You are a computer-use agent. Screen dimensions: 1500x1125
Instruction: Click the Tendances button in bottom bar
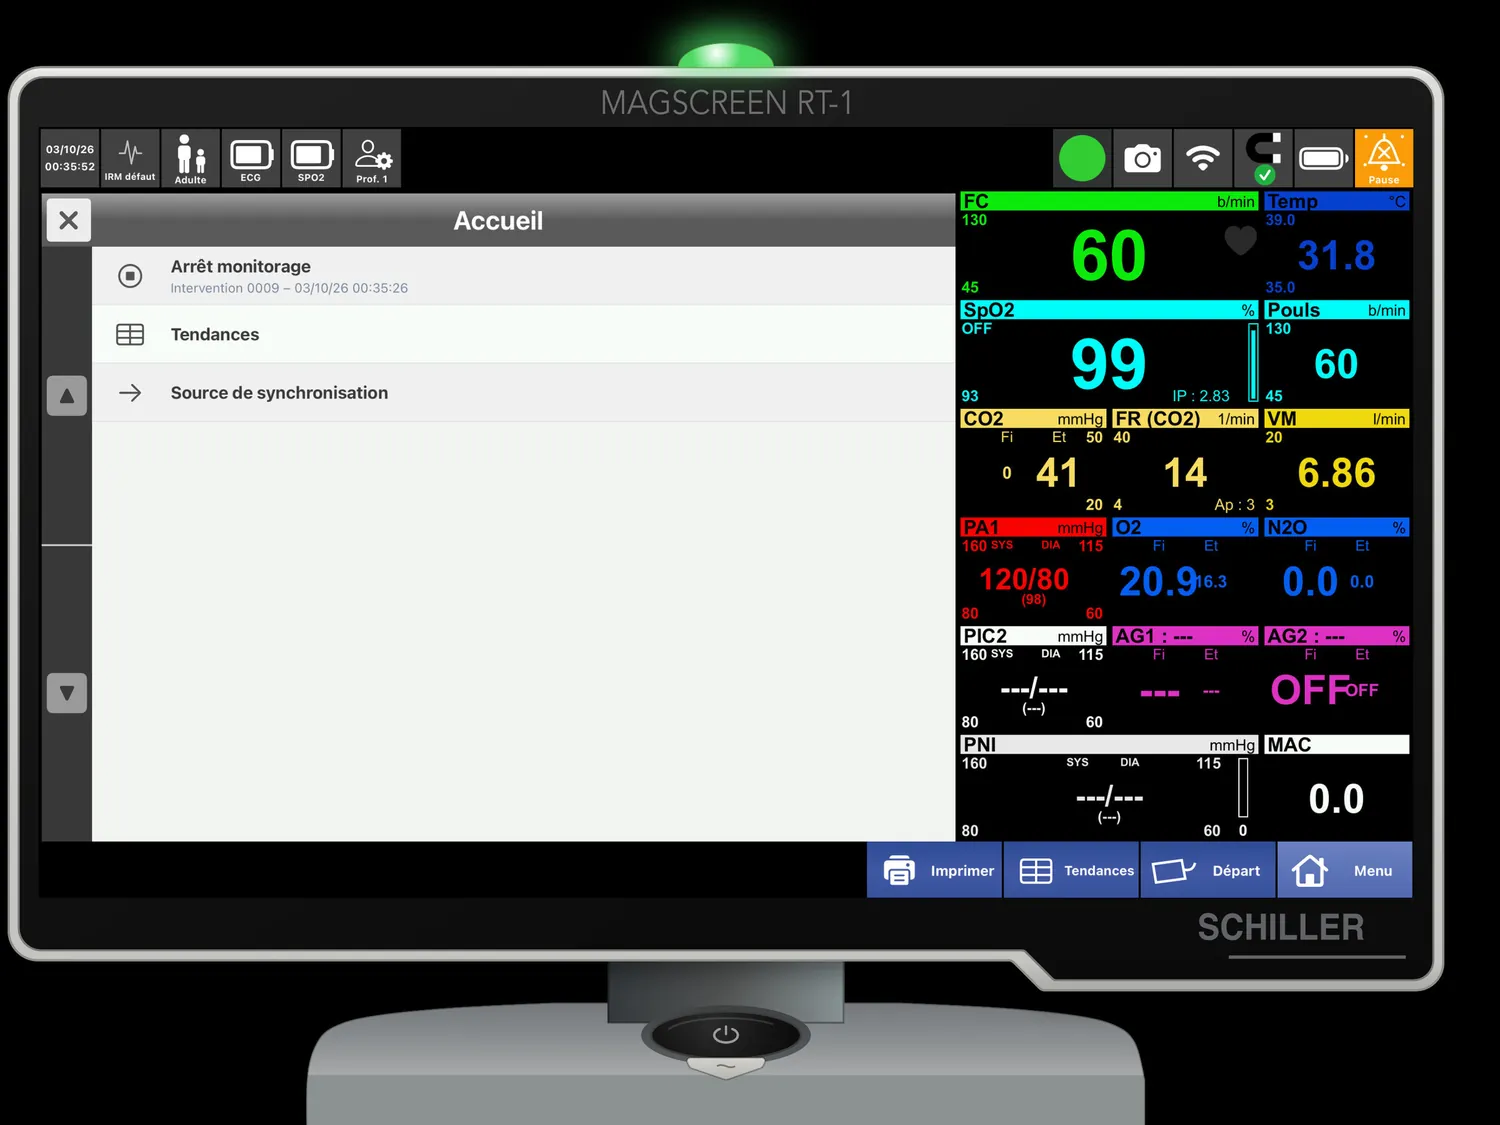point(1072,870)
